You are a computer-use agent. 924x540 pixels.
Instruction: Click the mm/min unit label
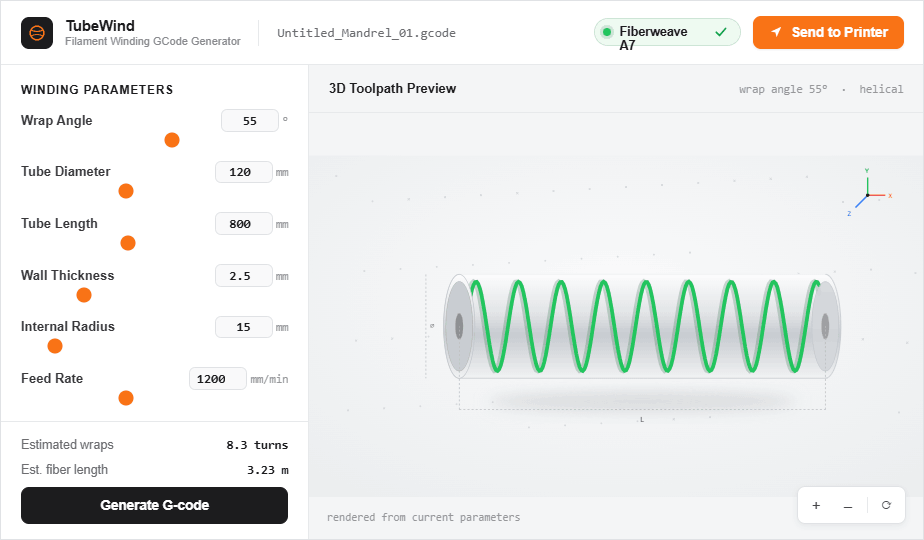point(269,379)
